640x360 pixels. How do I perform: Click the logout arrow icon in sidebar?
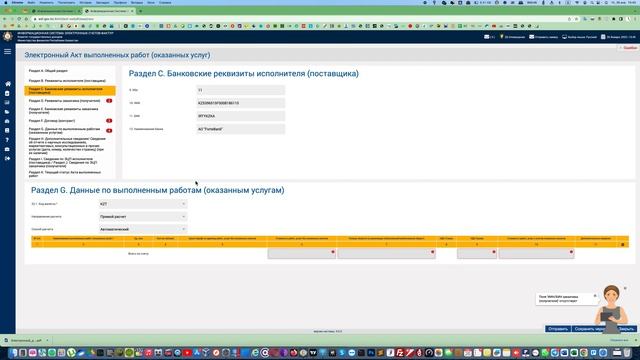point(7,158)
